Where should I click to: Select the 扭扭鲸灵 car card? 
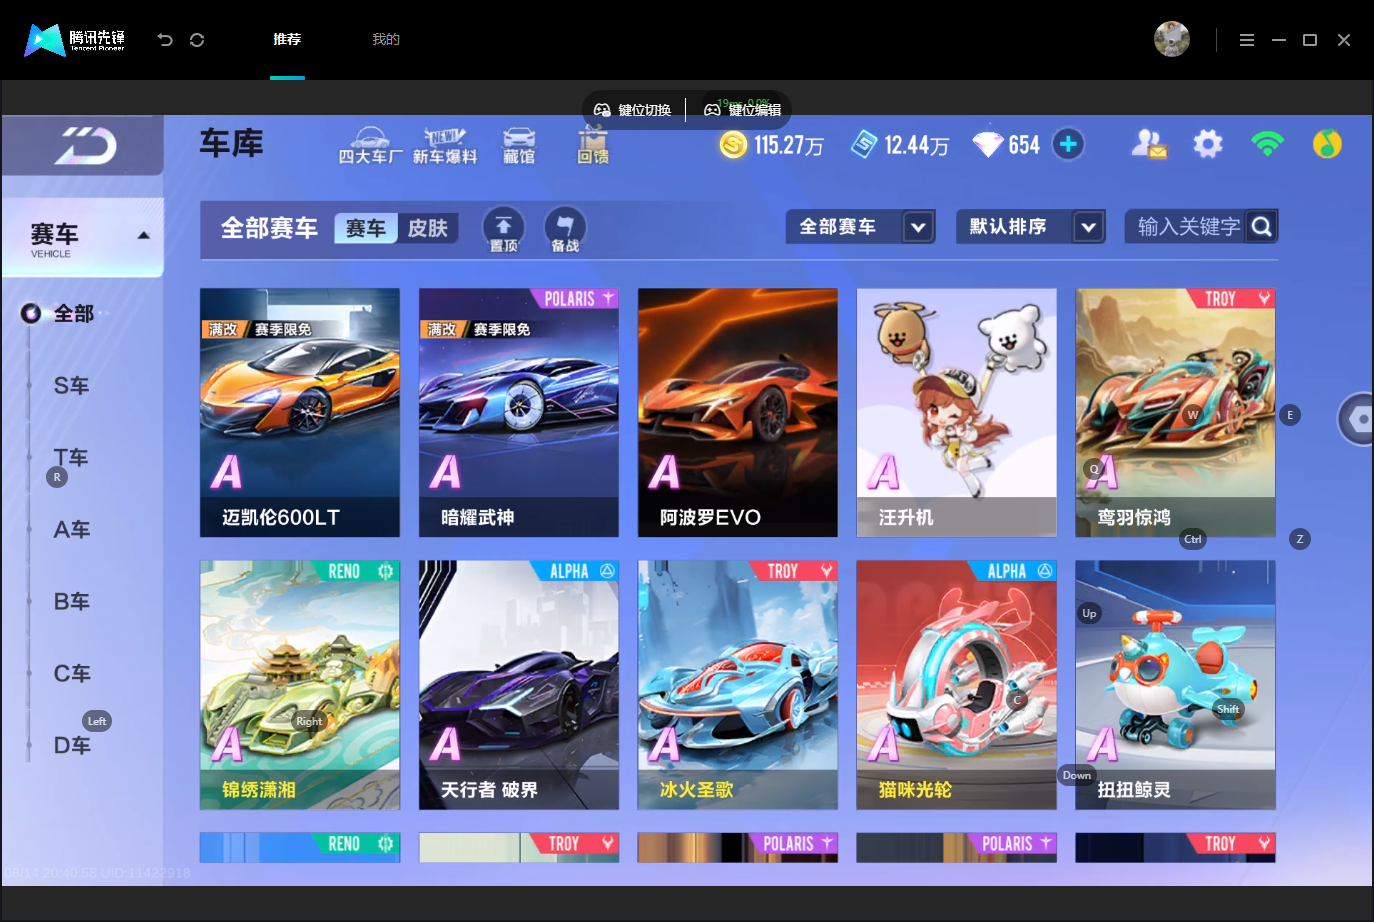point(1176,685)
